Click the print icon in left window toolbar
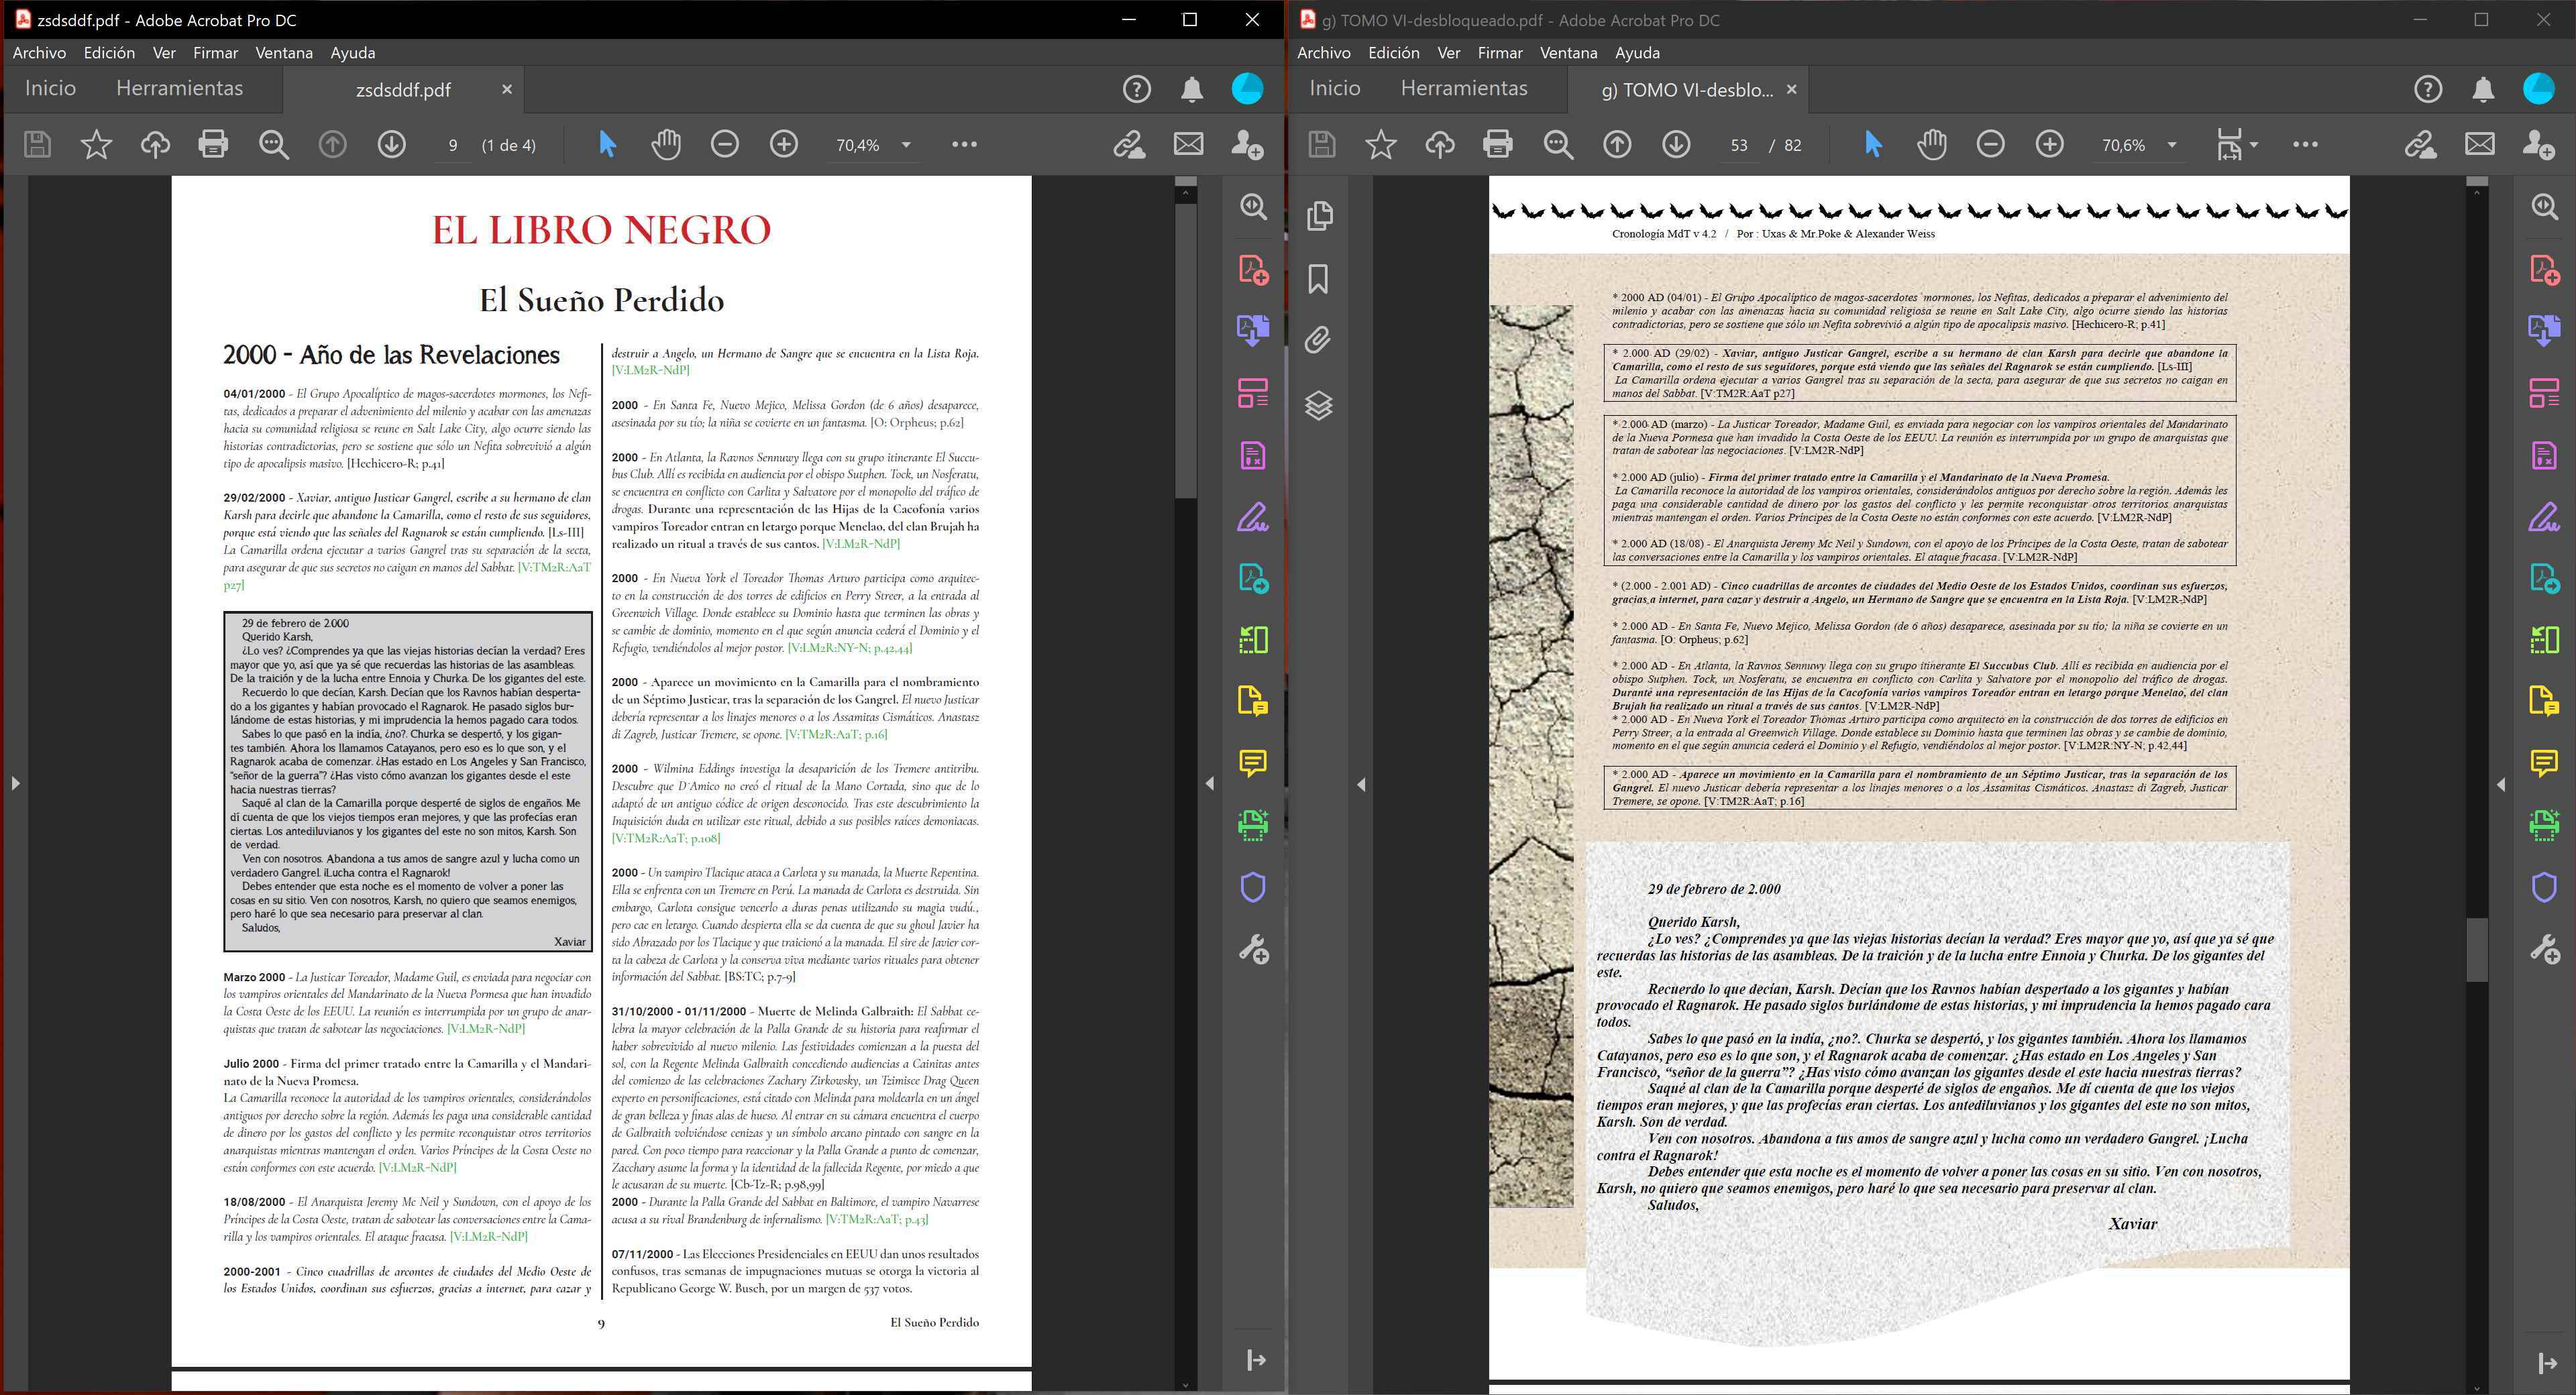 (x=213, y=145)
